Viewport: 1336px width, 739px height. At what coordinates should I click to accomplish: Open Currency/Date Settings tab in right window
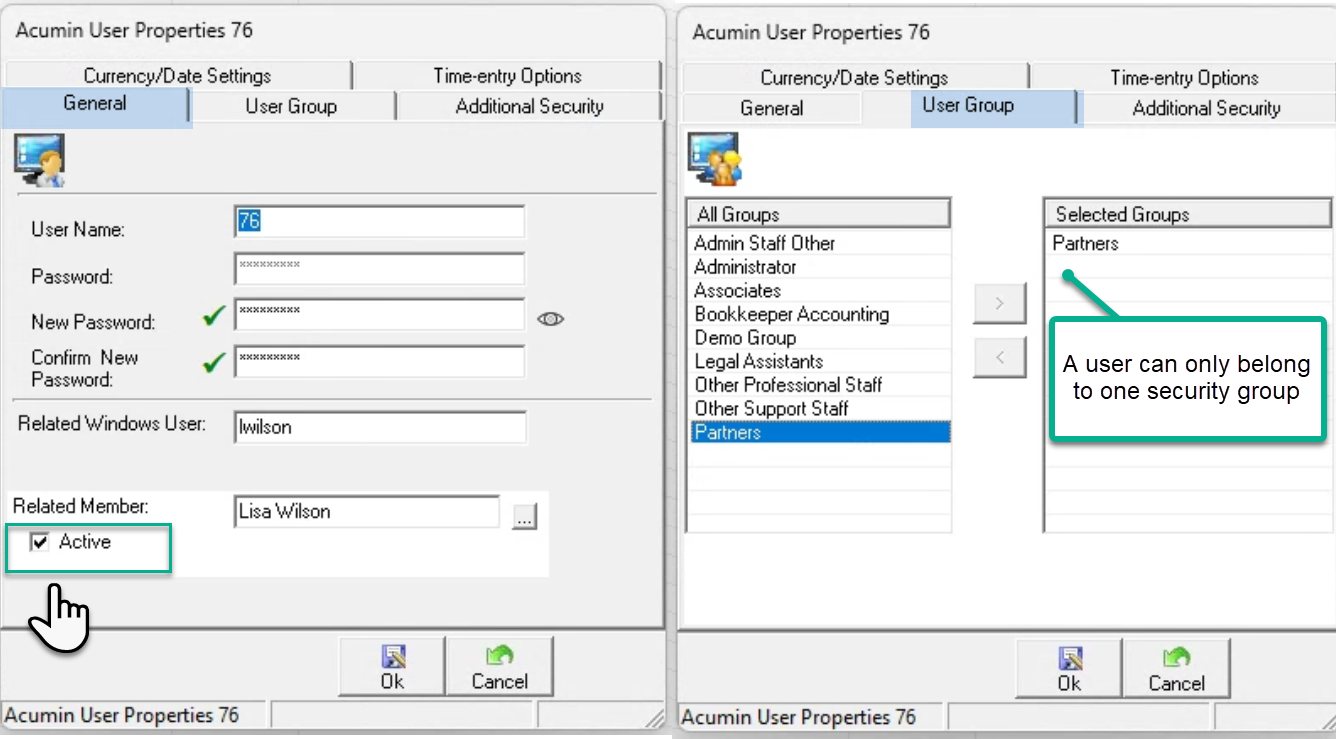click(x=854, y=78)
